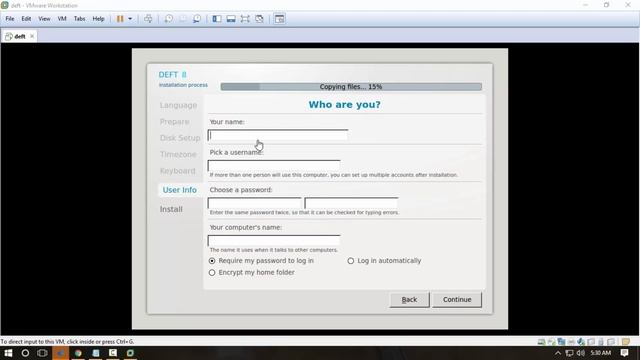Select Encrypt my home folder option
Image resolution: width=640 pixels, height=360 pixels.
click(212, 273)
